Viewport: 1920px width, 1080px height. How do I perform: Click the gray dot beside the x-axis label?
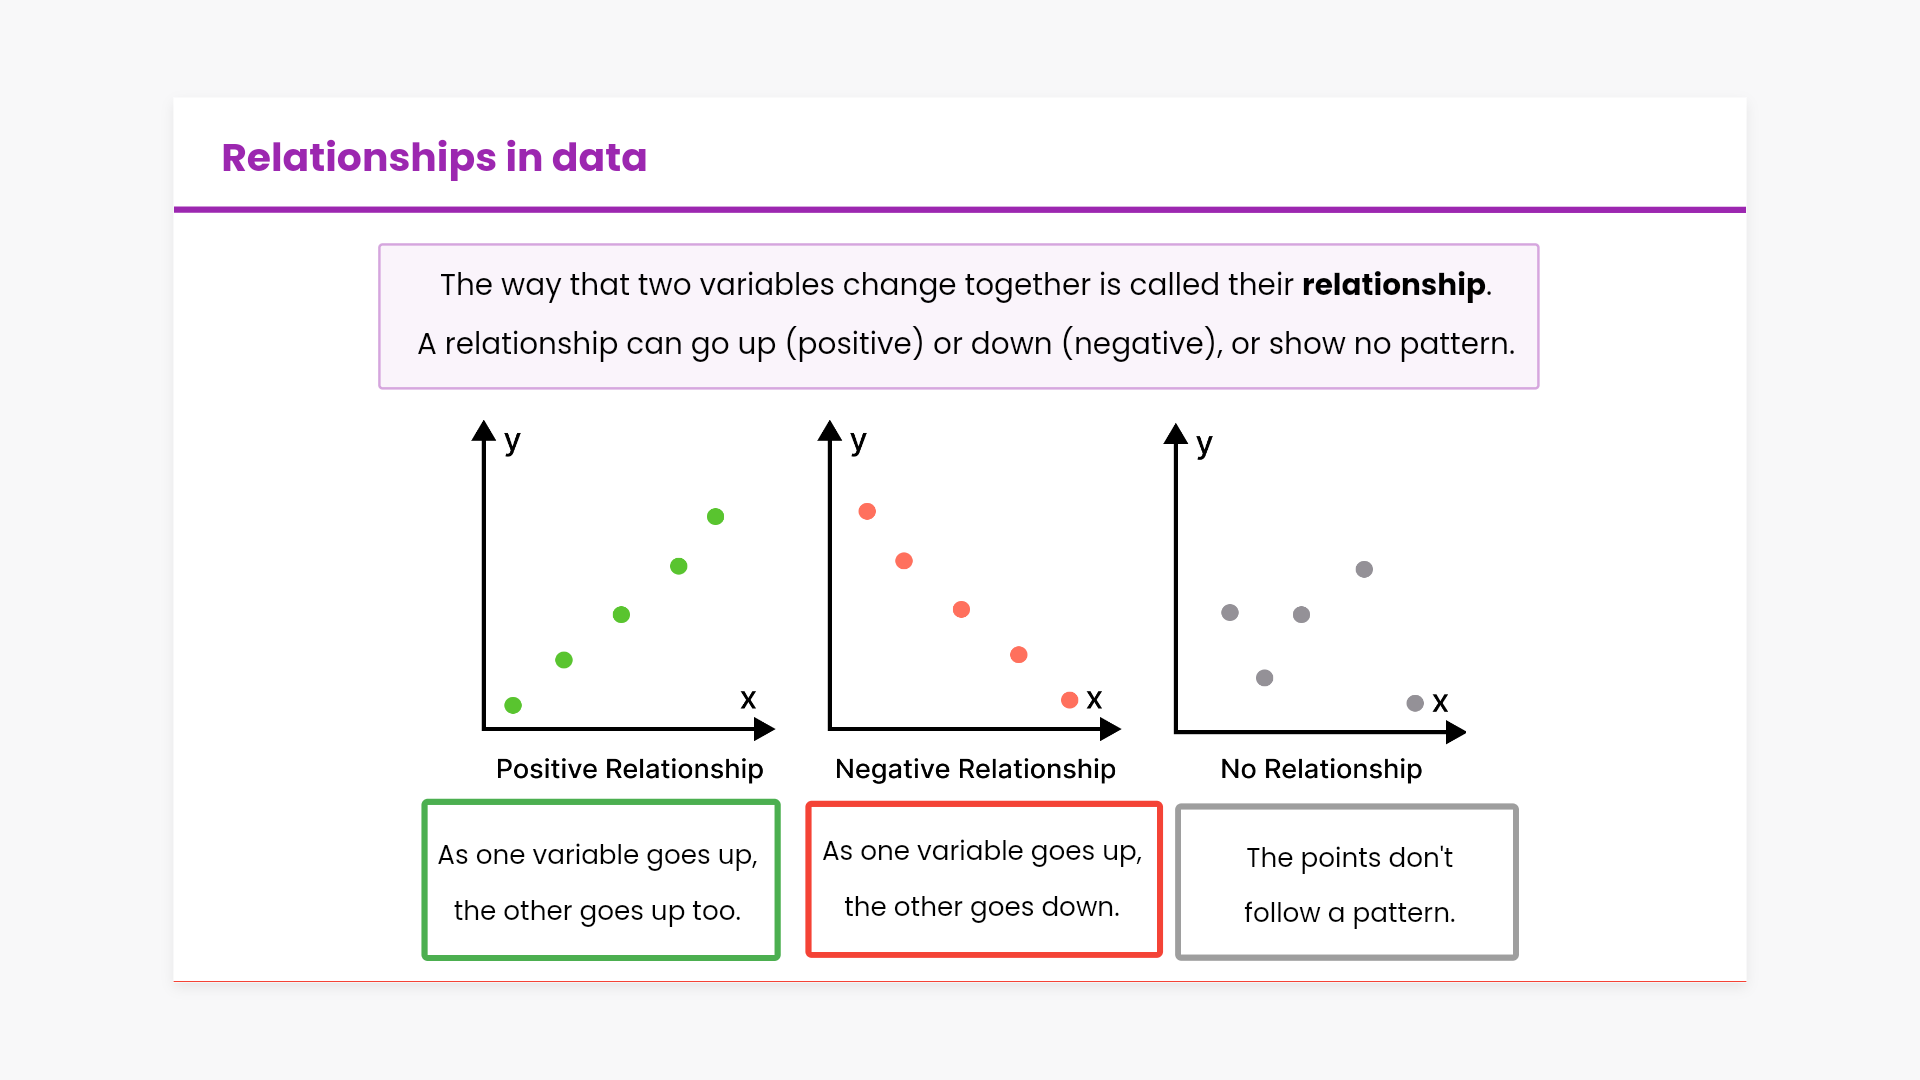(x=1415, y=704)
